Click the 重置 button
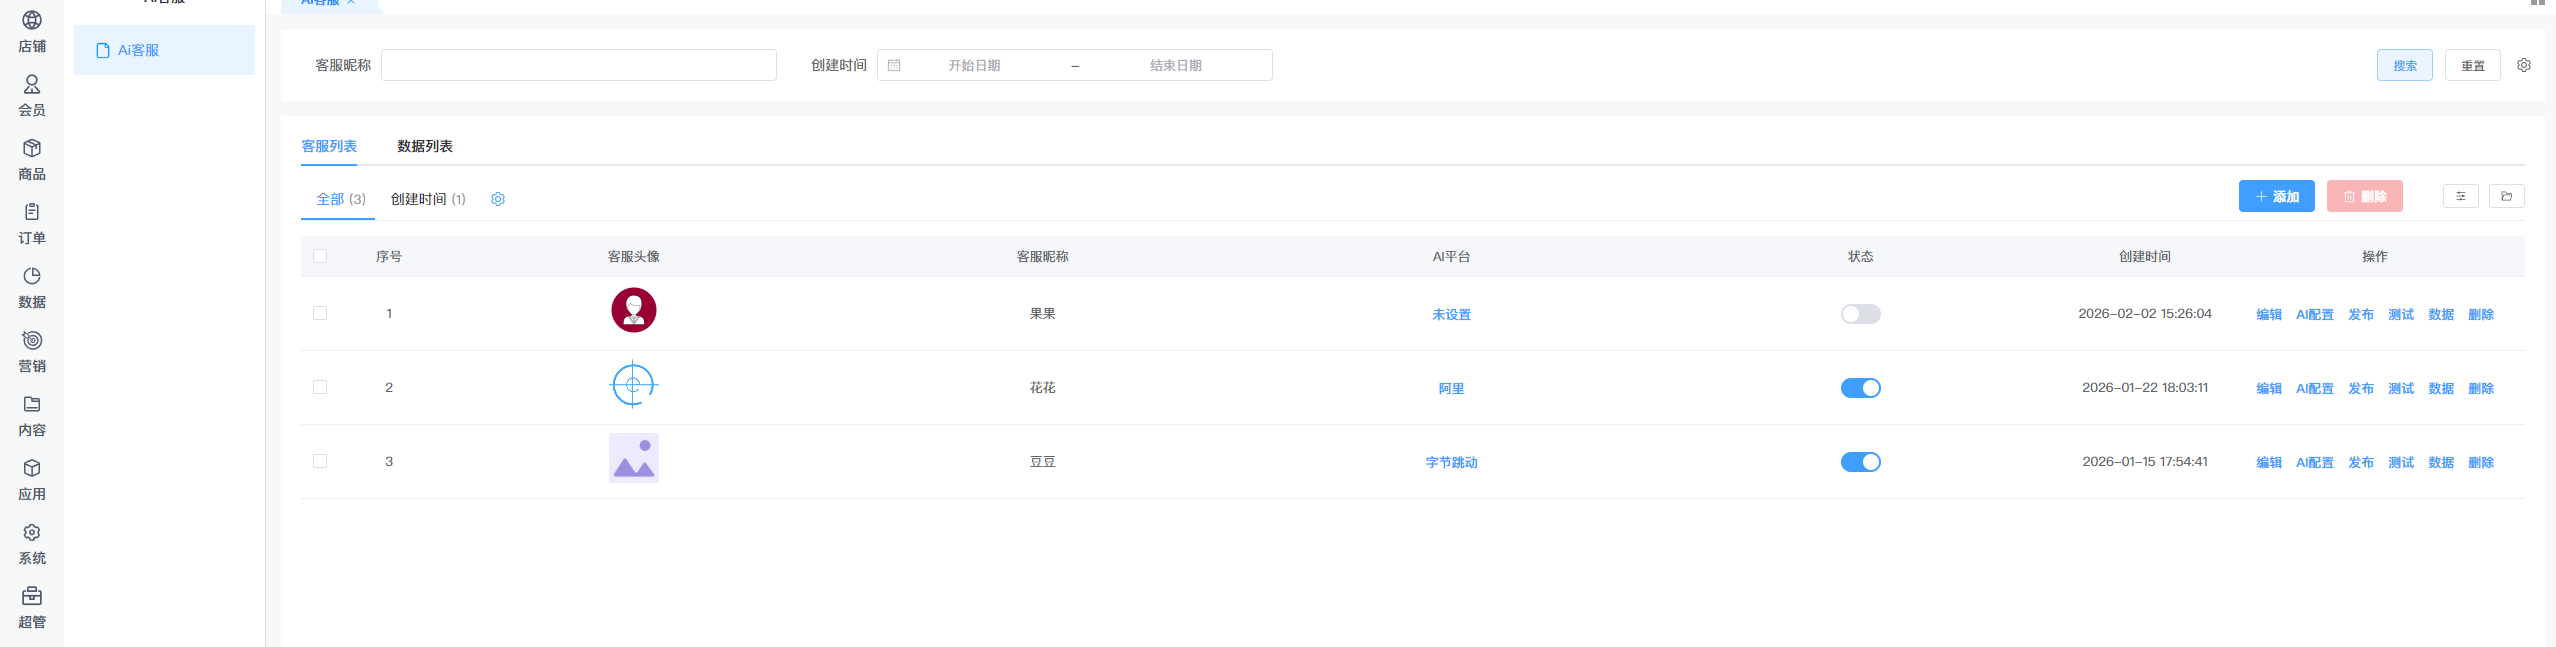2556x647 pixels. click(2473, 65)
